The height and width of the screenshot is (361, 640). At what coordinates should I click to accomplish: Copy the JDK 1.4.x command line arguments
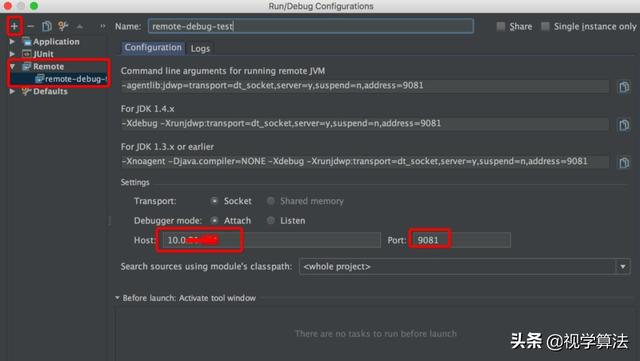point(624,125)
